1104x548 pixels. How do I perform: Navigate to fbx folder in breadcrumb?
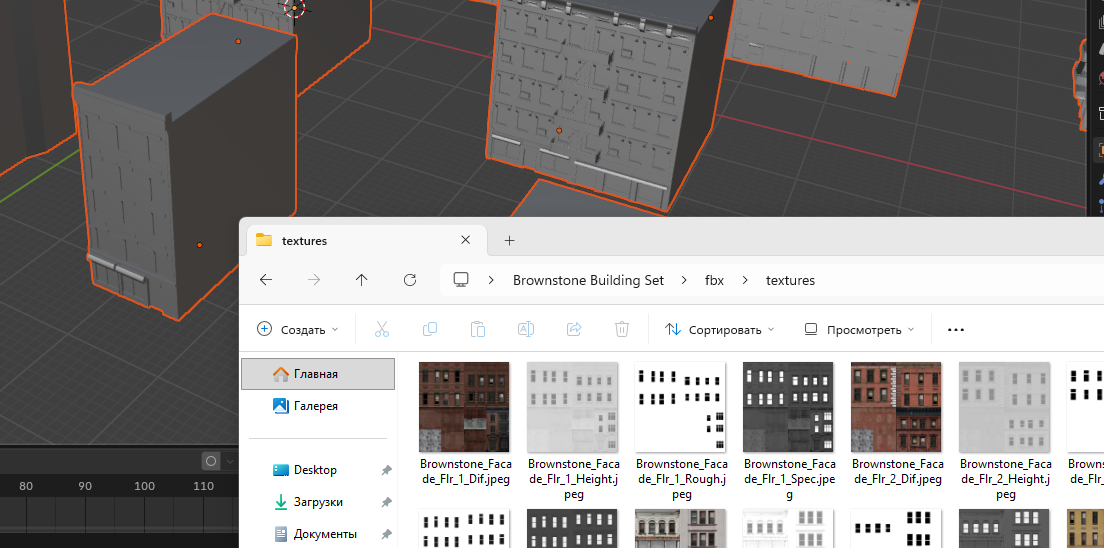click(714, 280)
